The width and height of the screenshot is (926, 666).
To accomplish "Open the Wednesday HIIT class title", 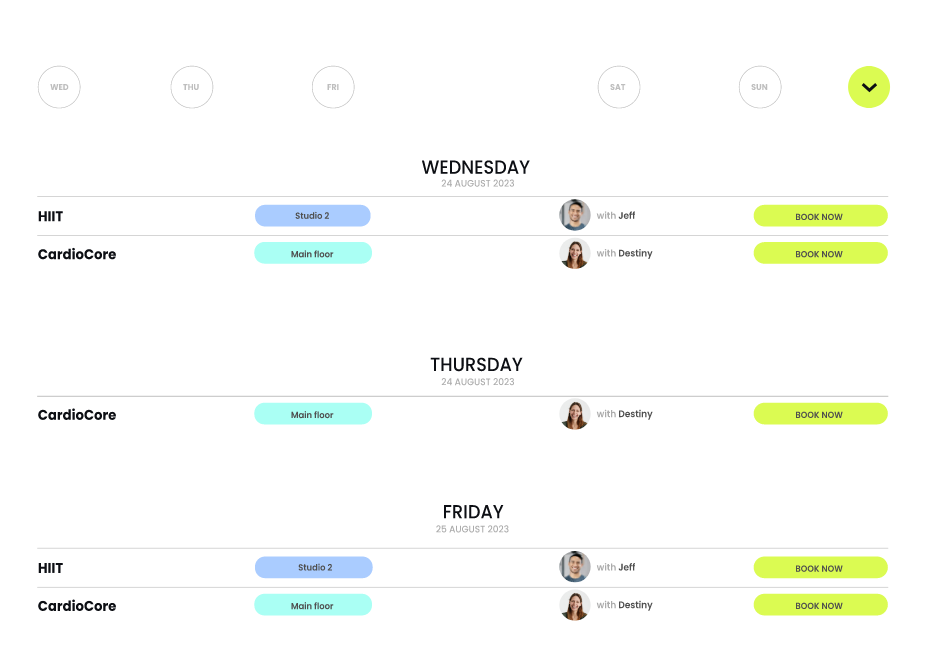I will click(51, 216).
